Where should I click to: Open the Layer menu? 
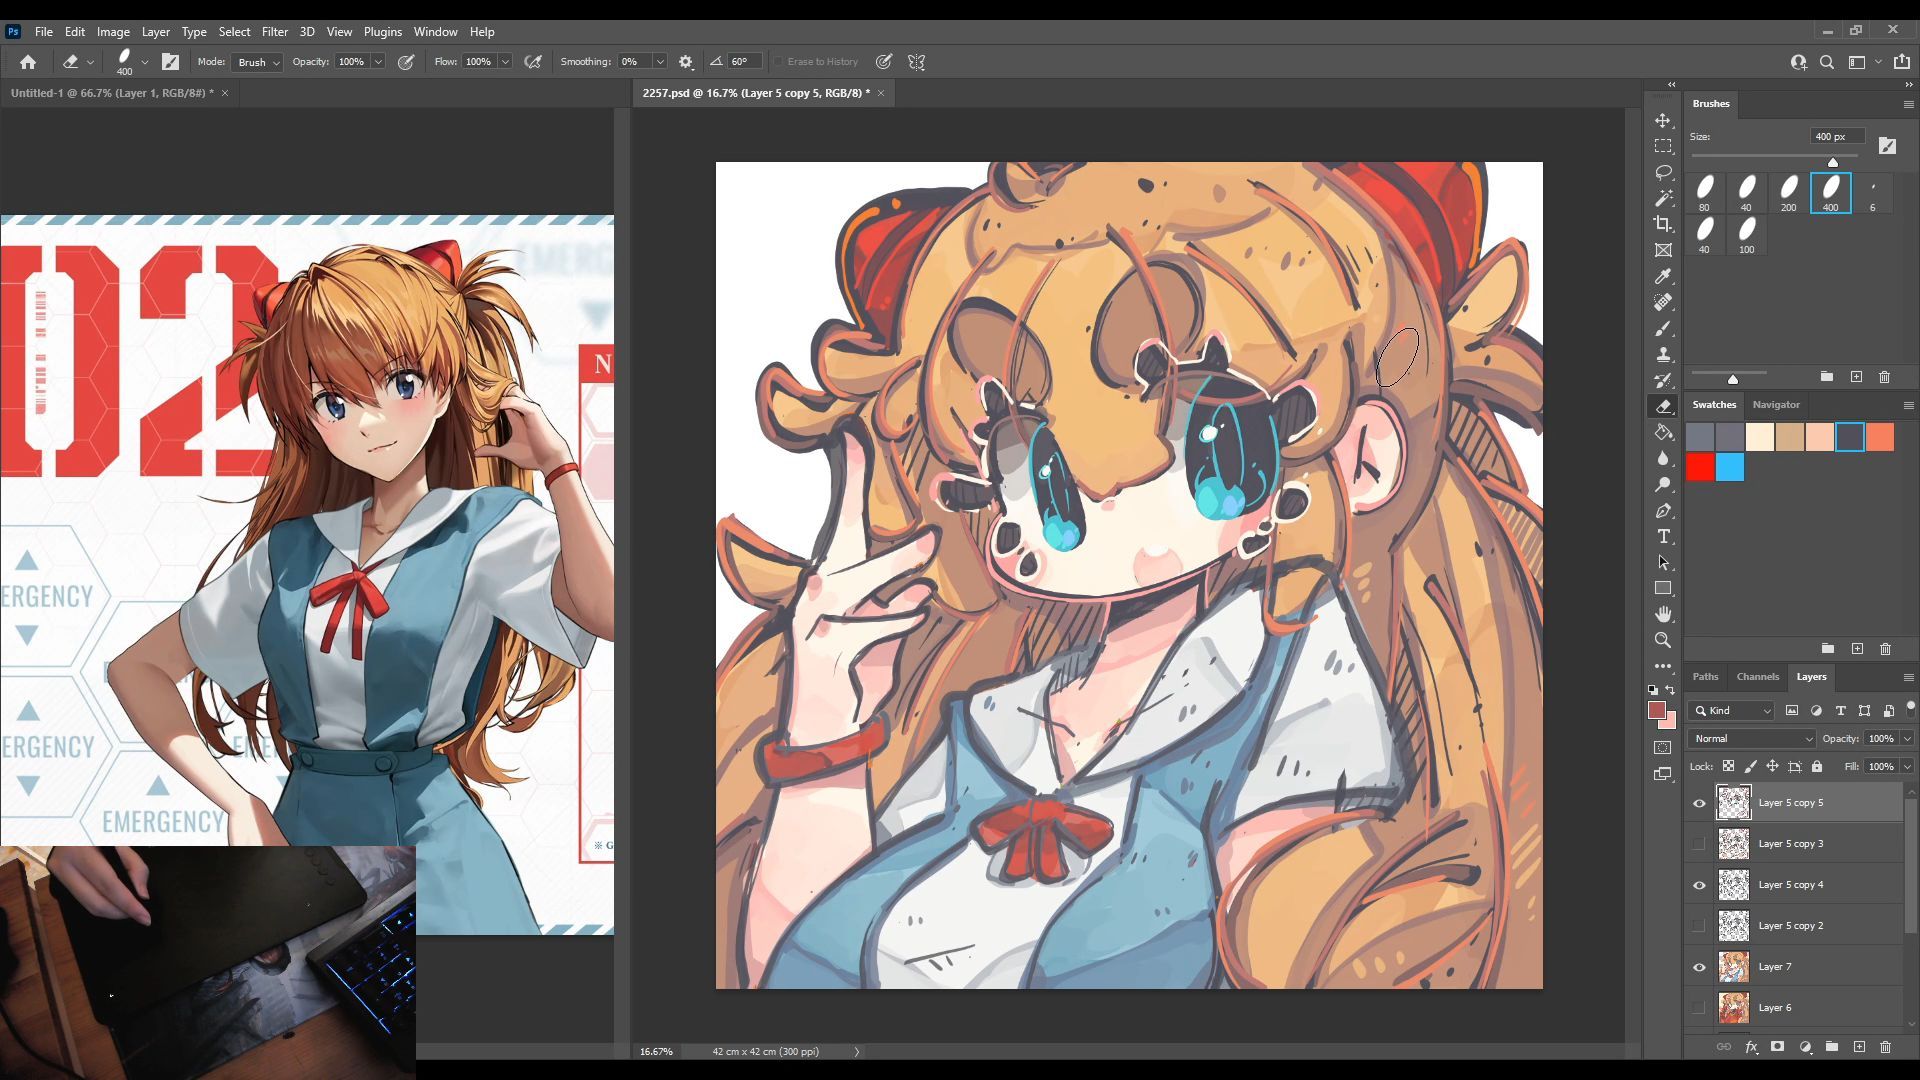click(x=155, y=32)
